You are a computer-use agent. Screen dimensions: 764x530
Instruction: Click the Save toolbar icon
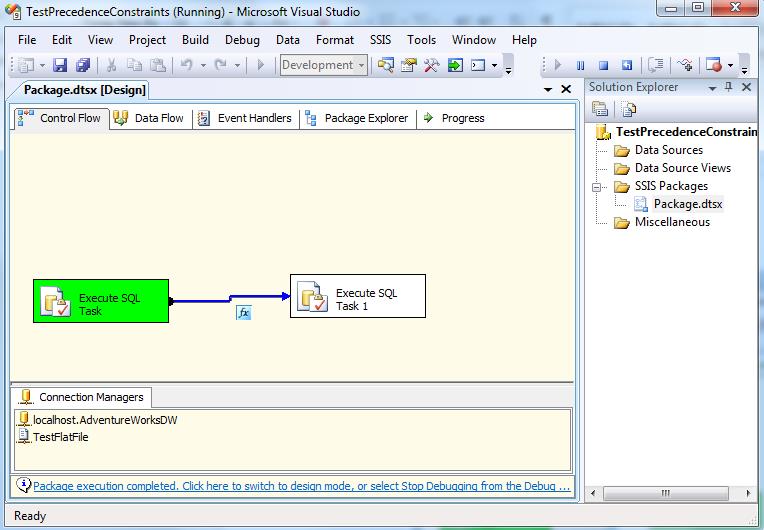coord(60,66)
